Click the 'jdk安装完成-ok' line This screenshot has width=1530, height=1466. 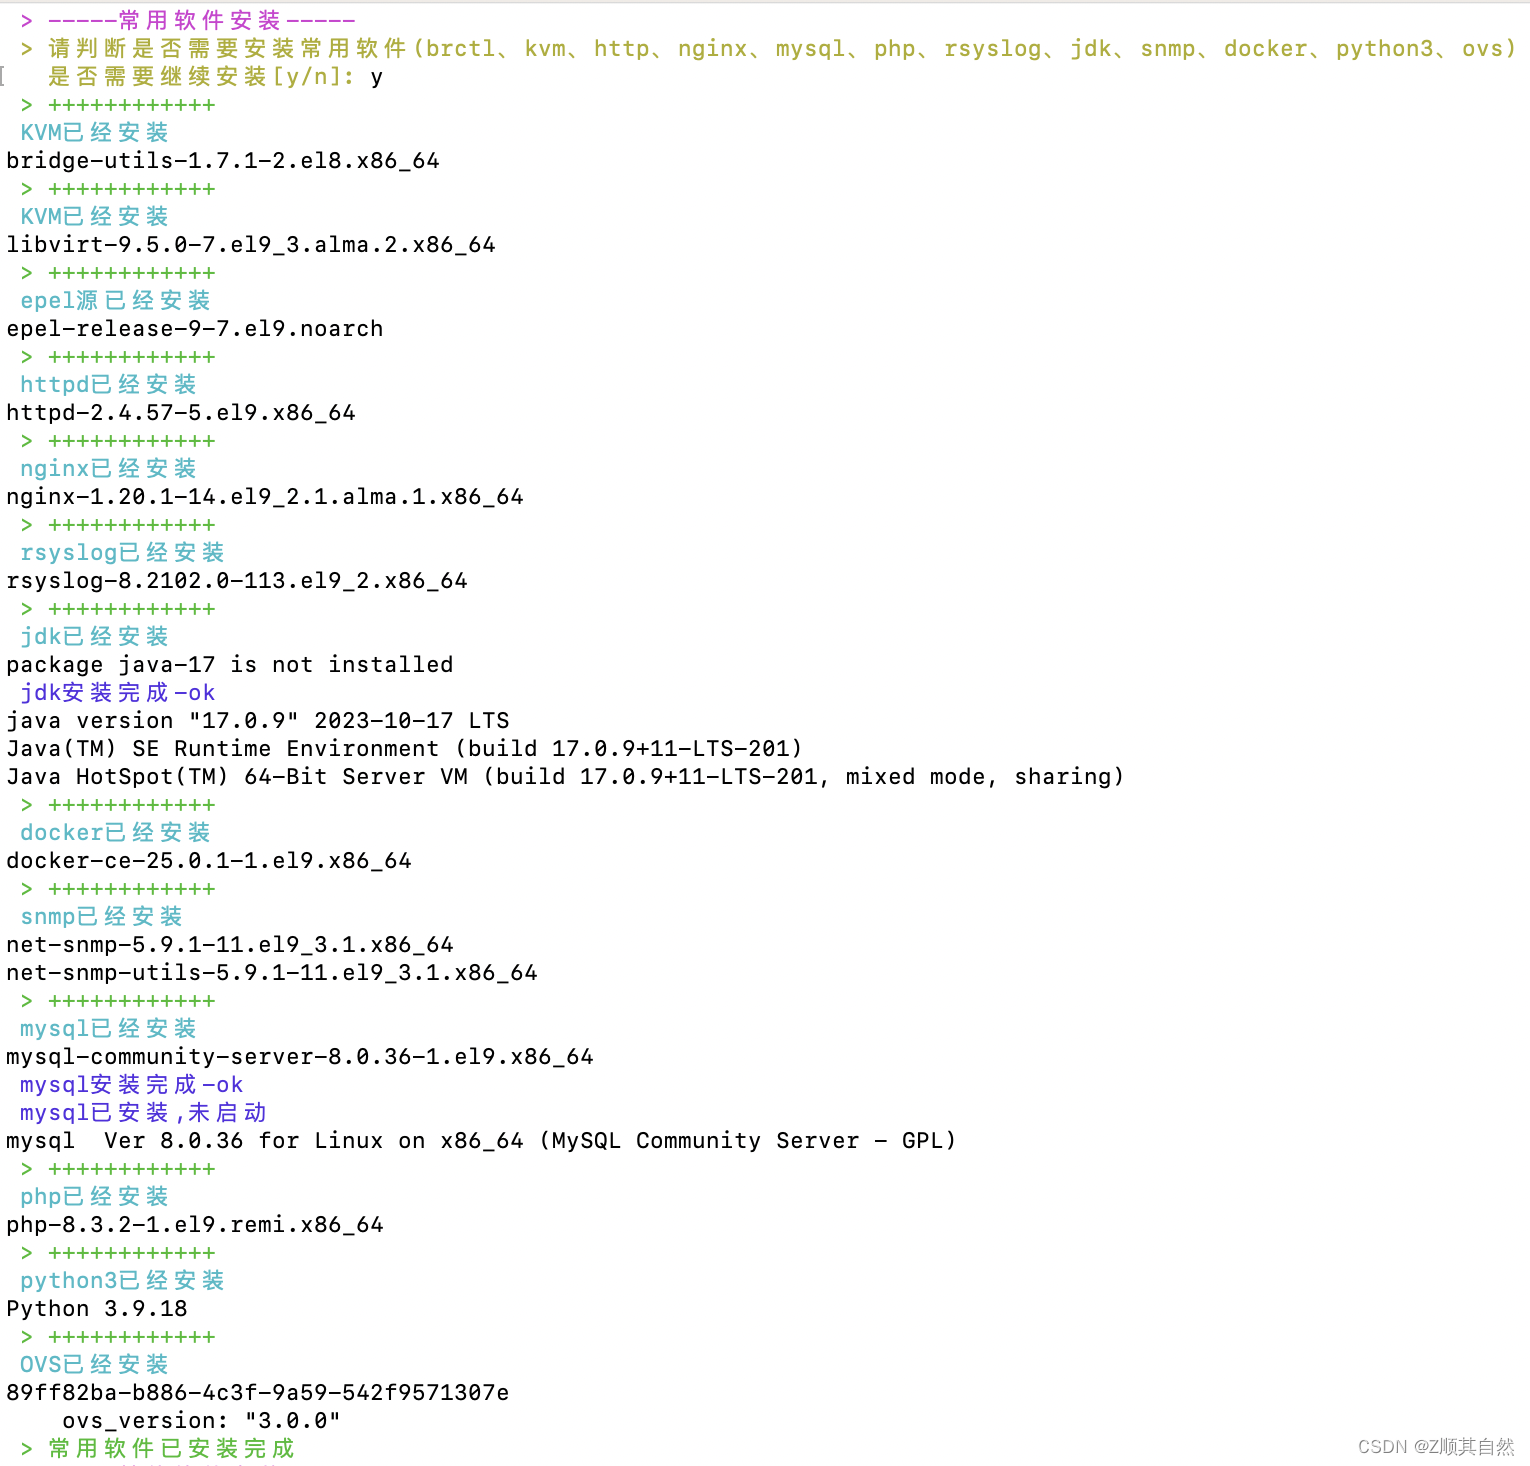click(x=117, y=693)
